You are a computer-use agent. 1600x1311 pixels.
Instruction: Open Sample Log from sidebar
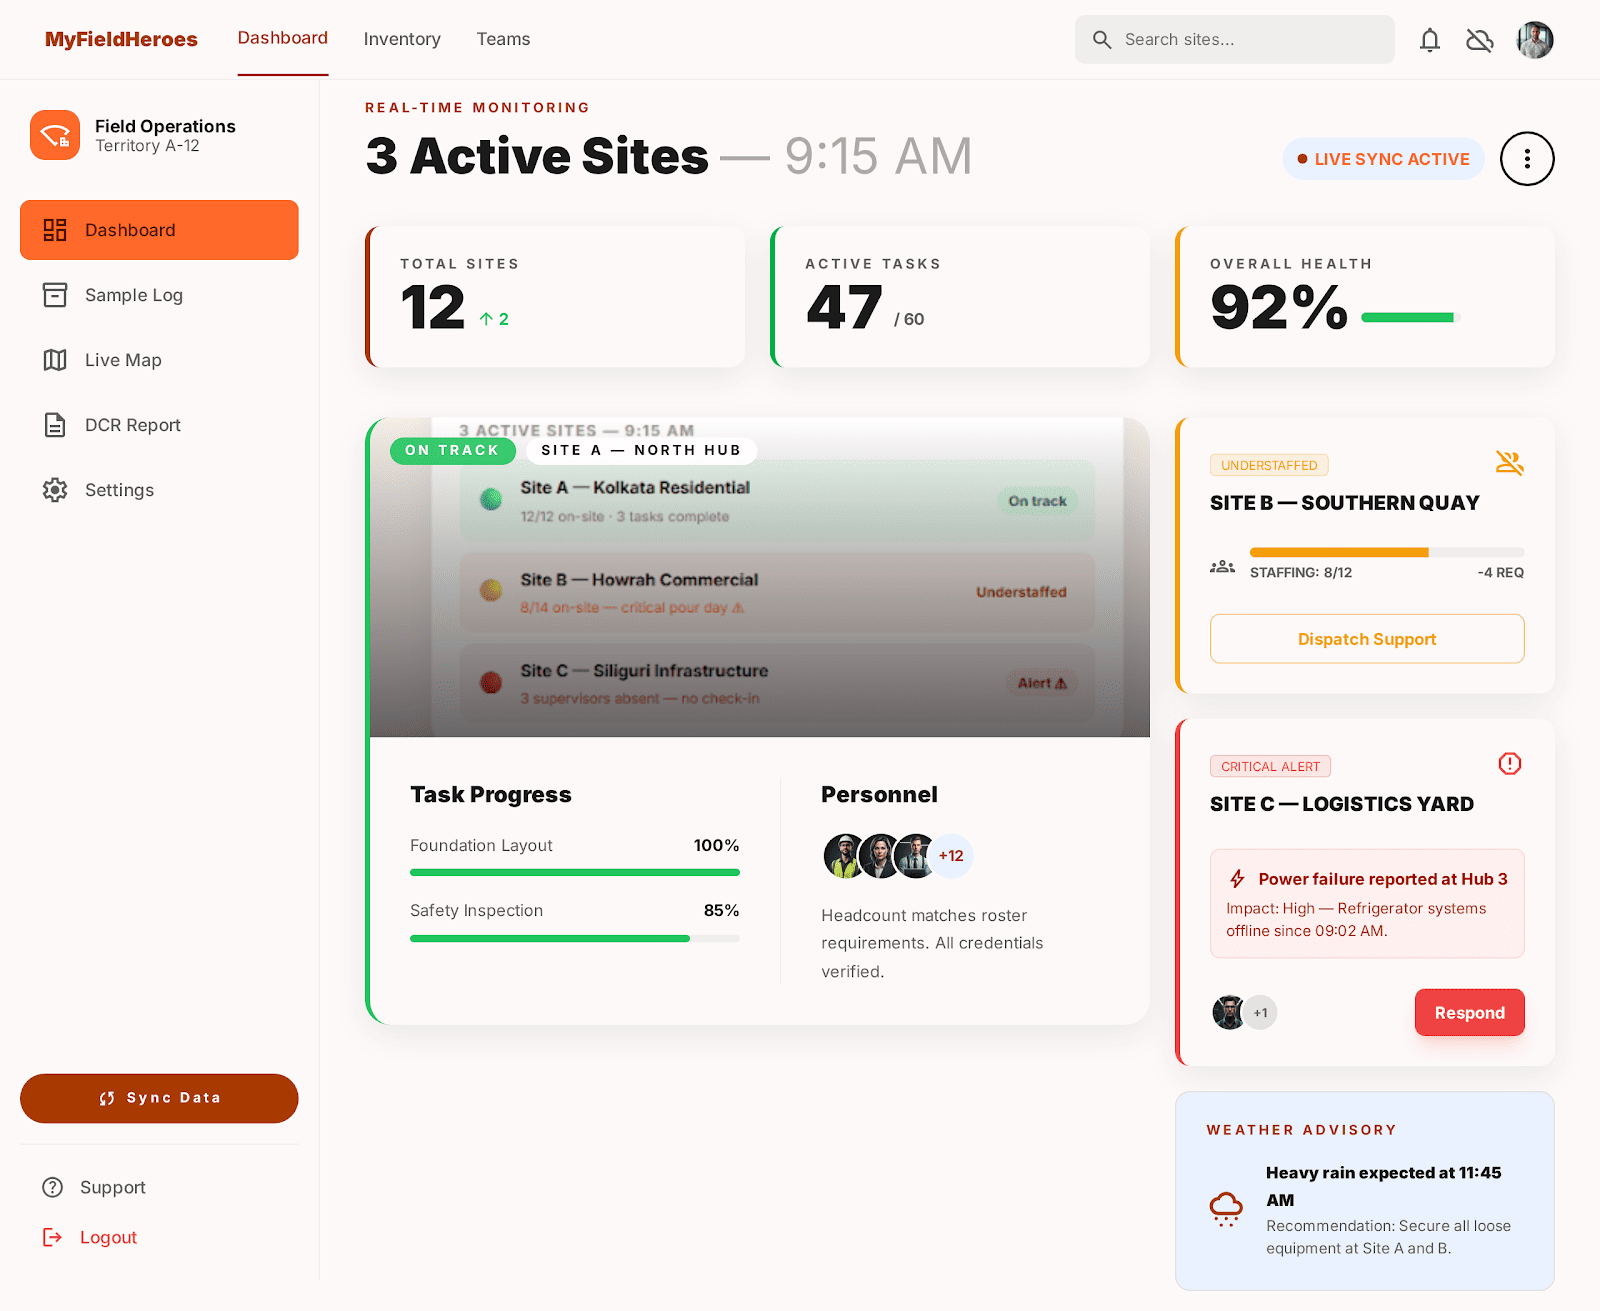point(159,295)
